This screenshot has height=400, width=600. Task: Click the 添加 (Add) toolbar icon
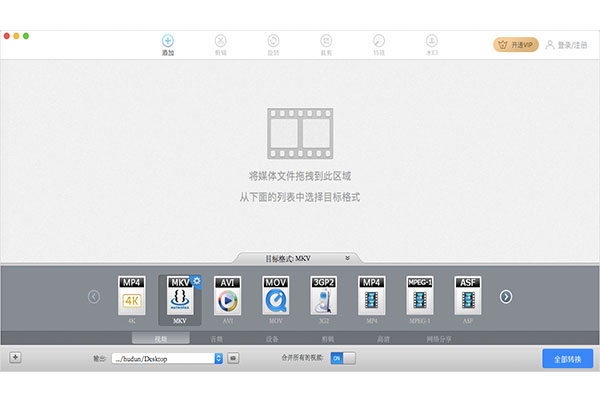tap(167, 42)
